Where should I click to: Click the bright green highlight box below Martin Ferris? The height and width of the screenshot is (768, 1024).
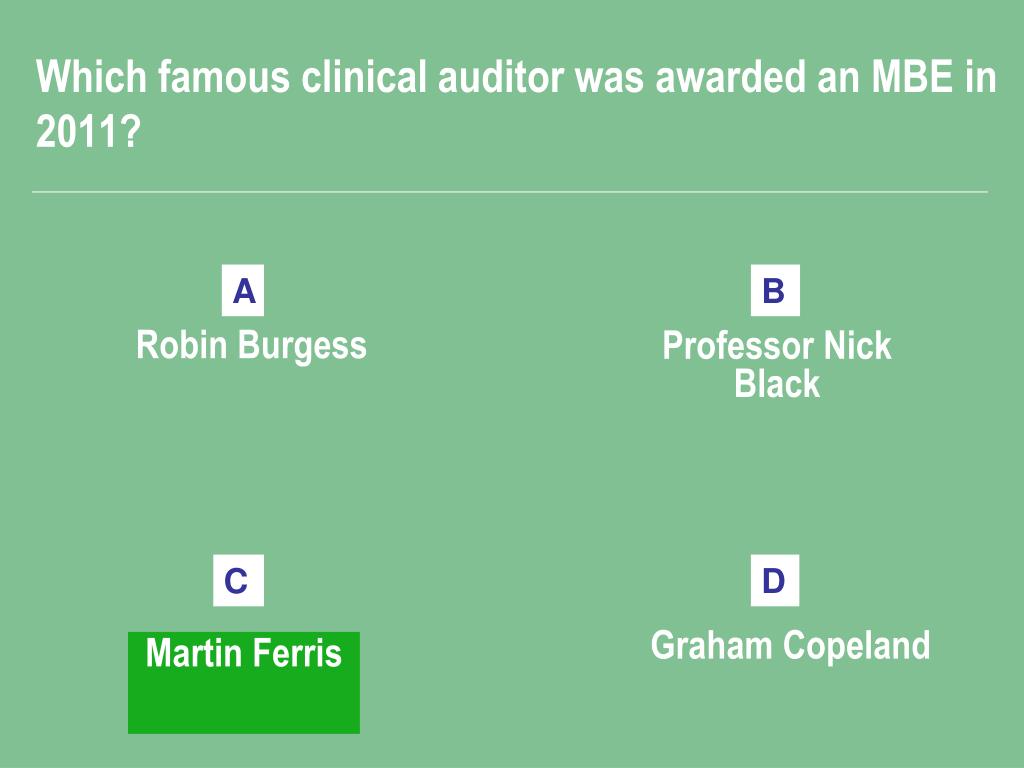[x=244, y=682]
